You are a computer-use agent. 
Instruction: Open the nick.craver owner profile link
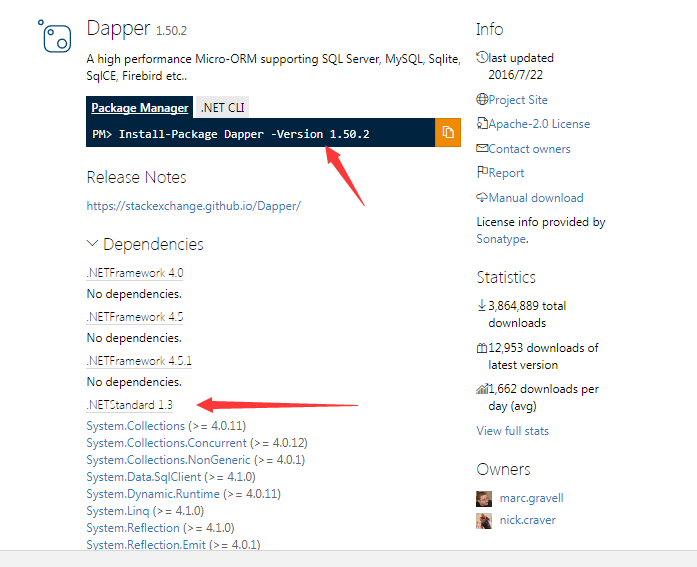pyautogui.click(x=528, y=520)
